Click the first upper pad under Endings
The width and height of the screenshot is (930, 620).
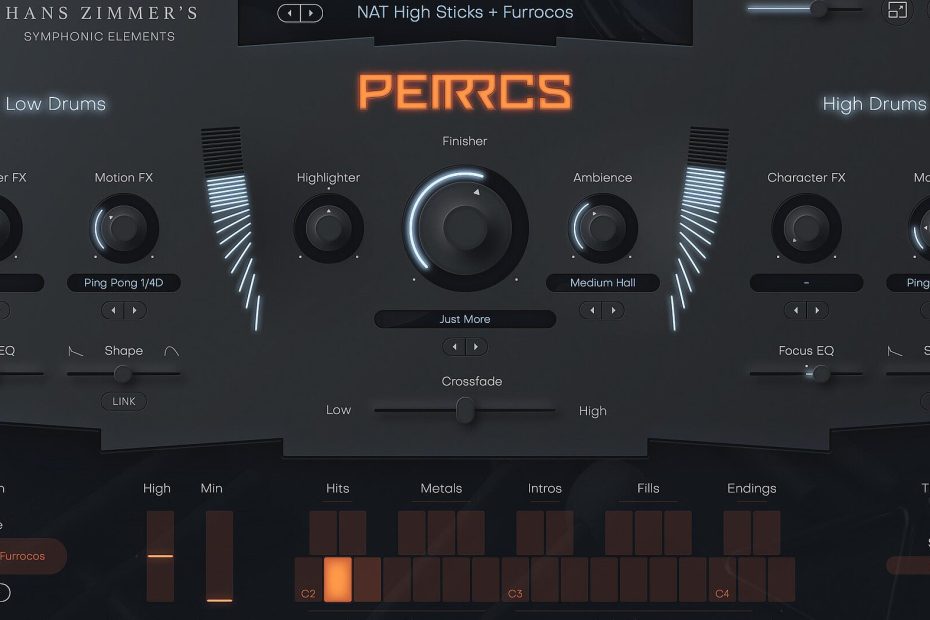point(737,532)
